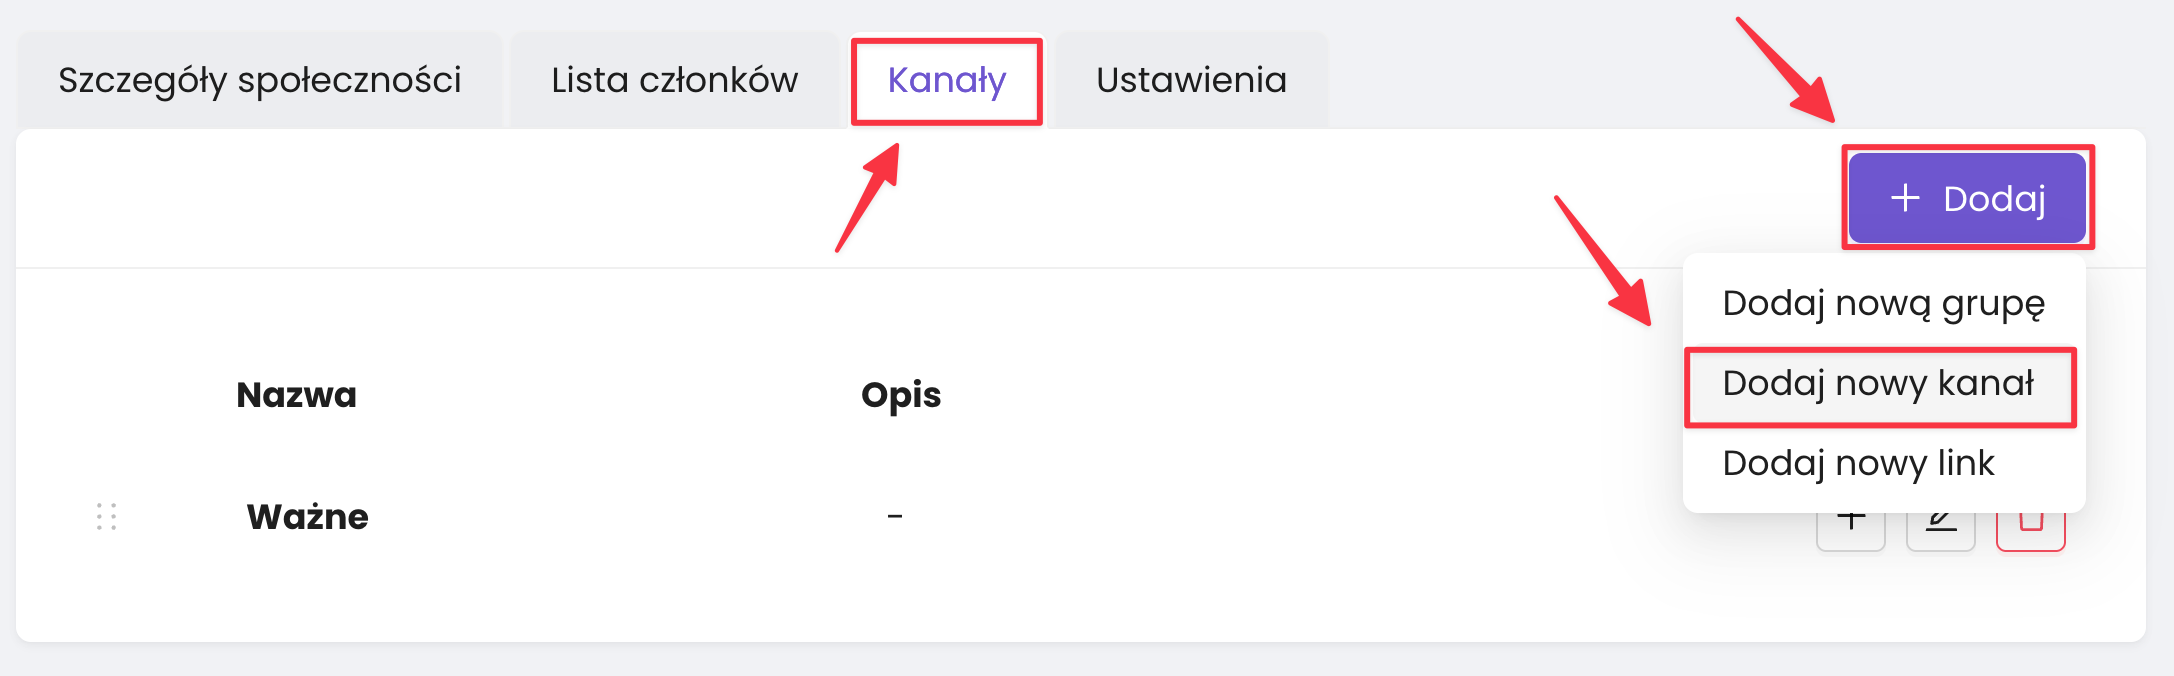Select the Kanały tab
The height and width of the screenshot is (676, 2174).
946,80
